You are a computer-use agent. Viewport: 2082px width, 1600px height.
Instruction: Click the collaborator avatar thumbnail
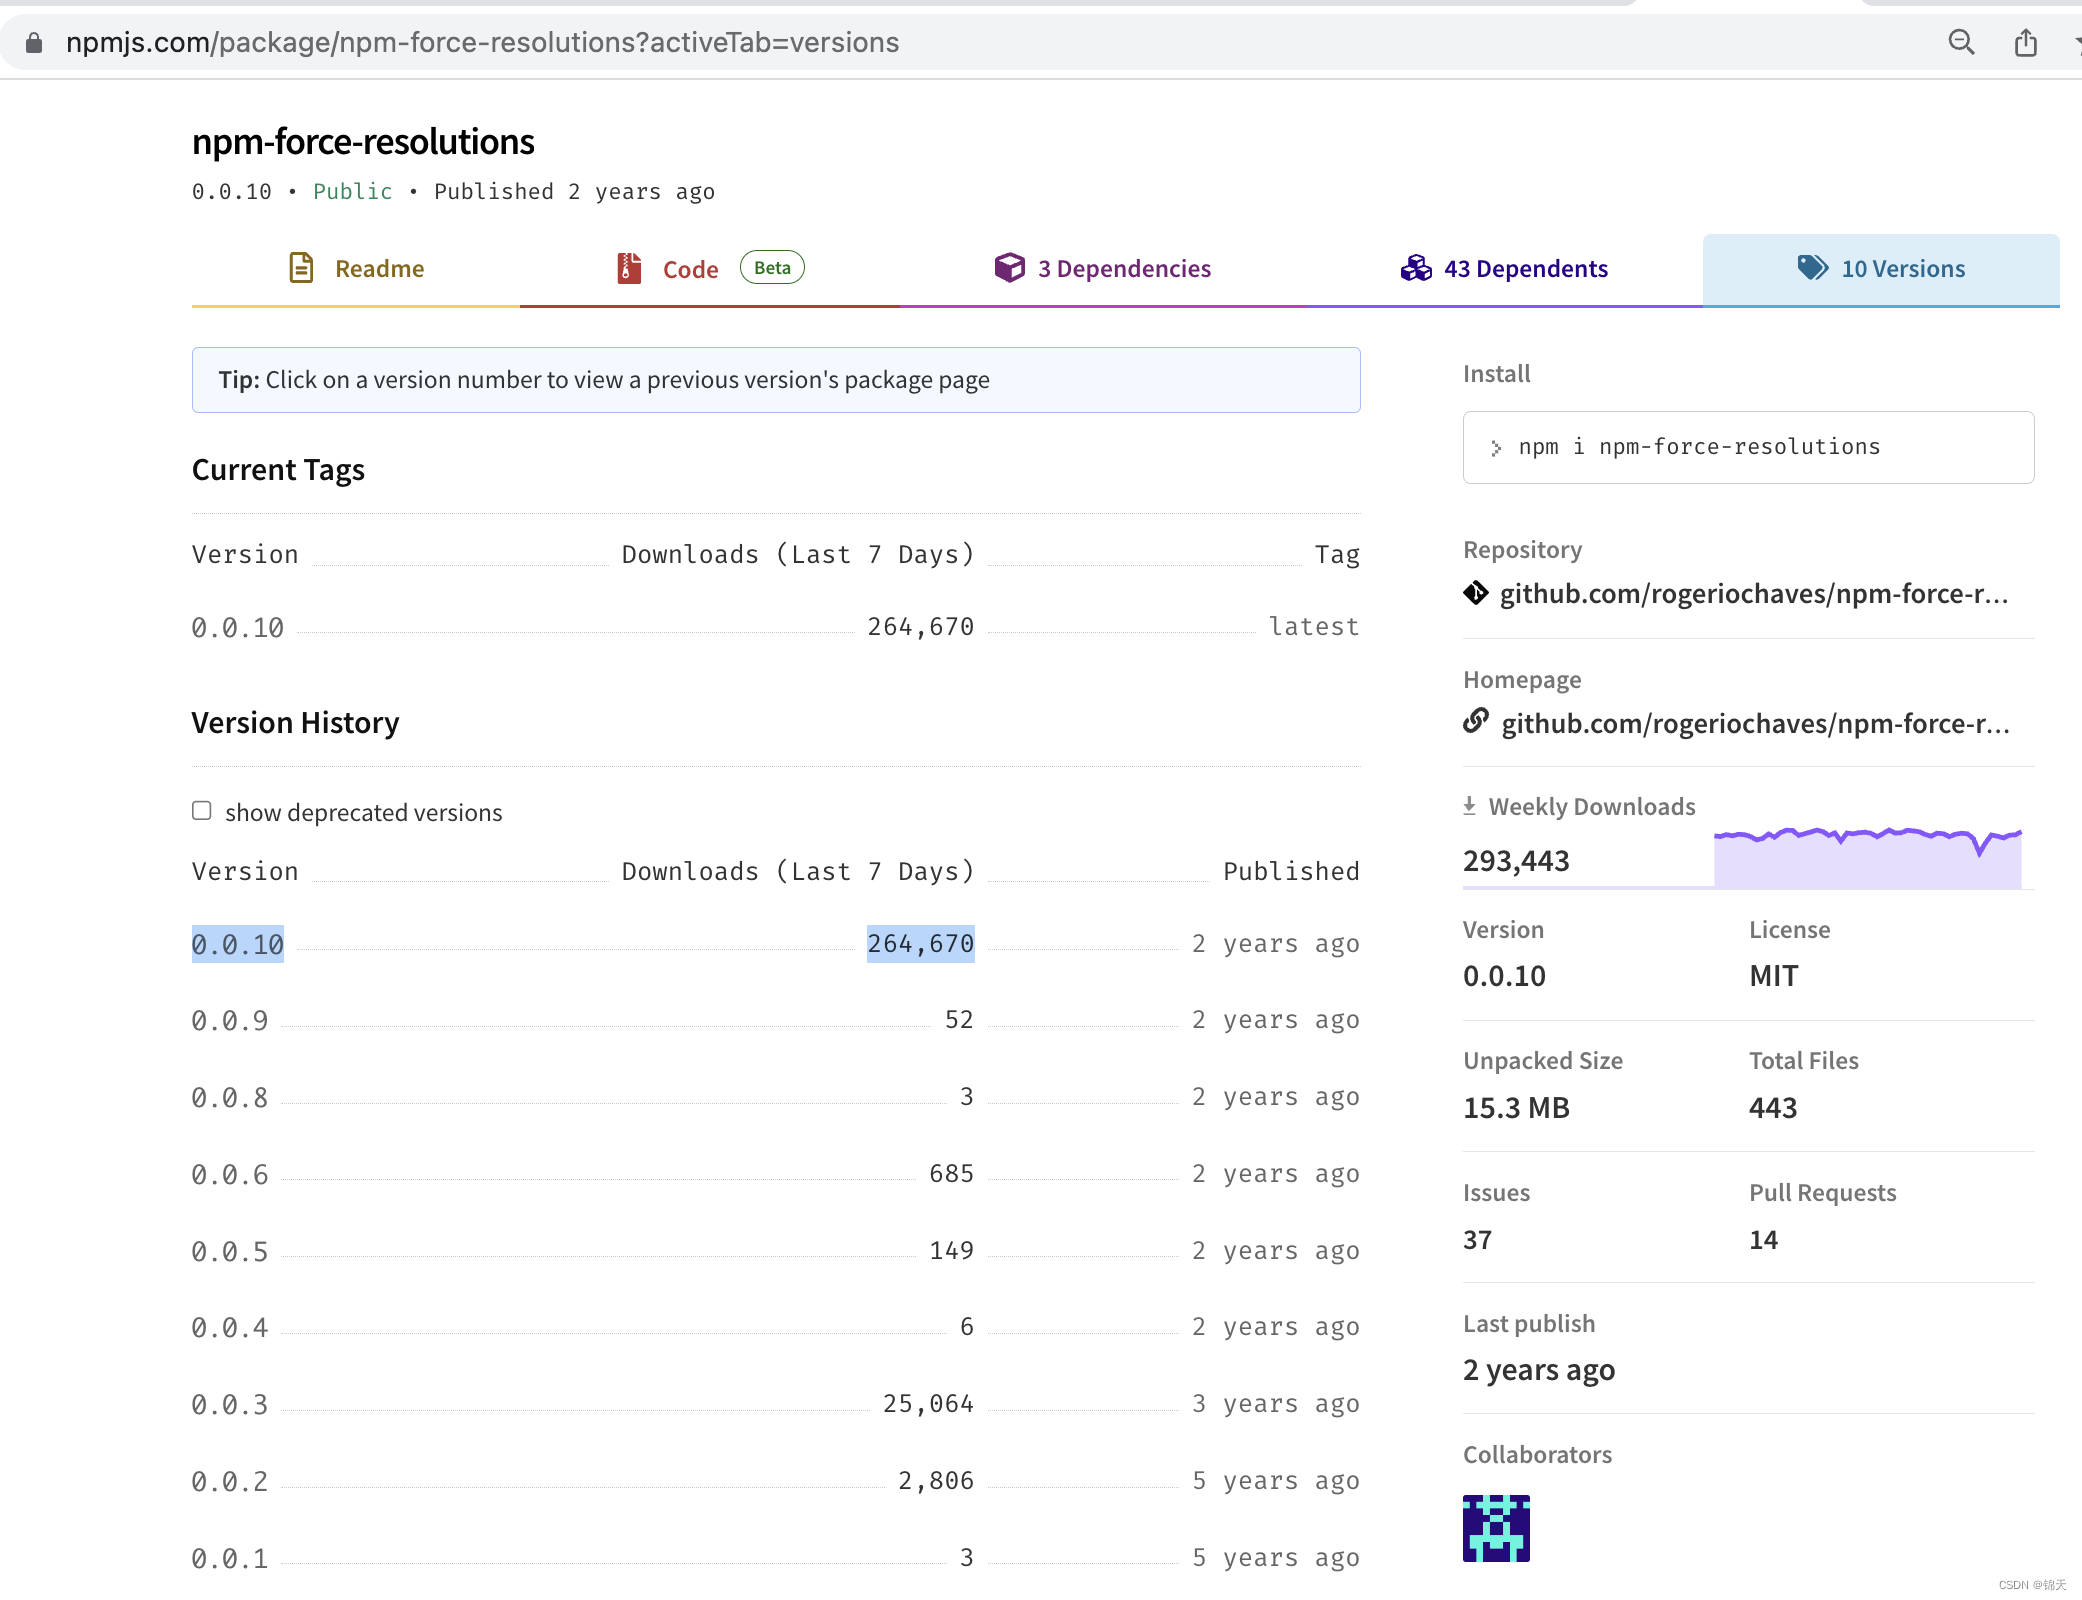tap(1496, 1528)
